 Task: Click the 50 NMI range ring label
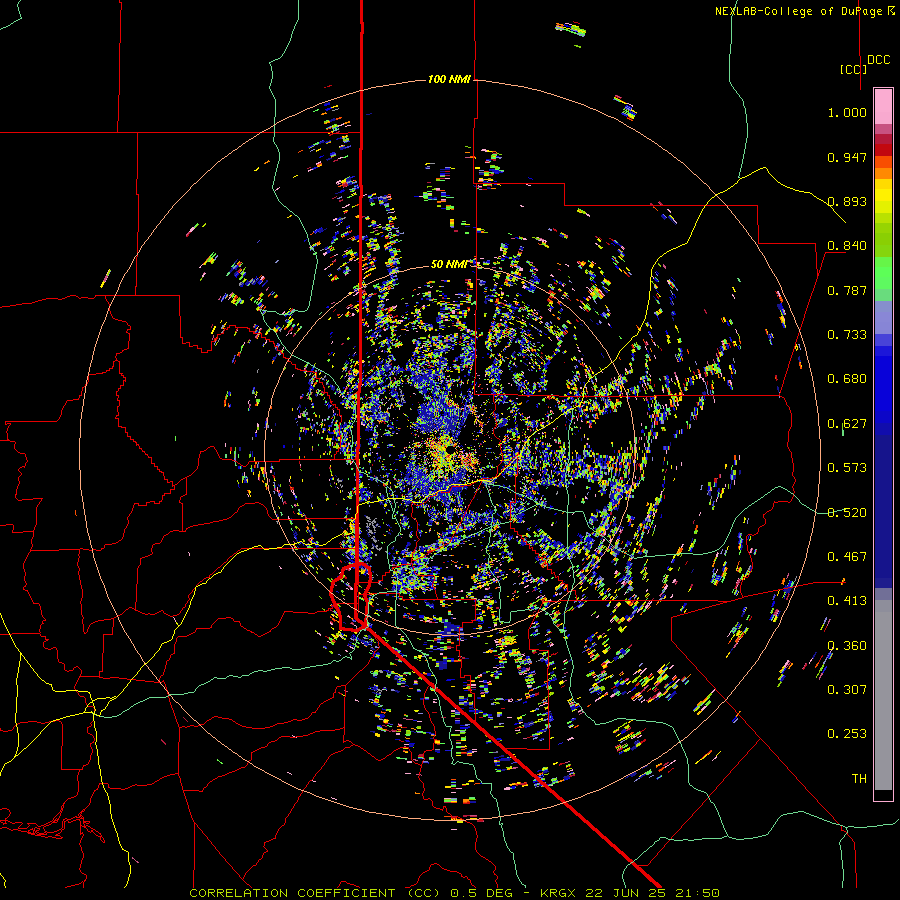click(x=449, y=264)
